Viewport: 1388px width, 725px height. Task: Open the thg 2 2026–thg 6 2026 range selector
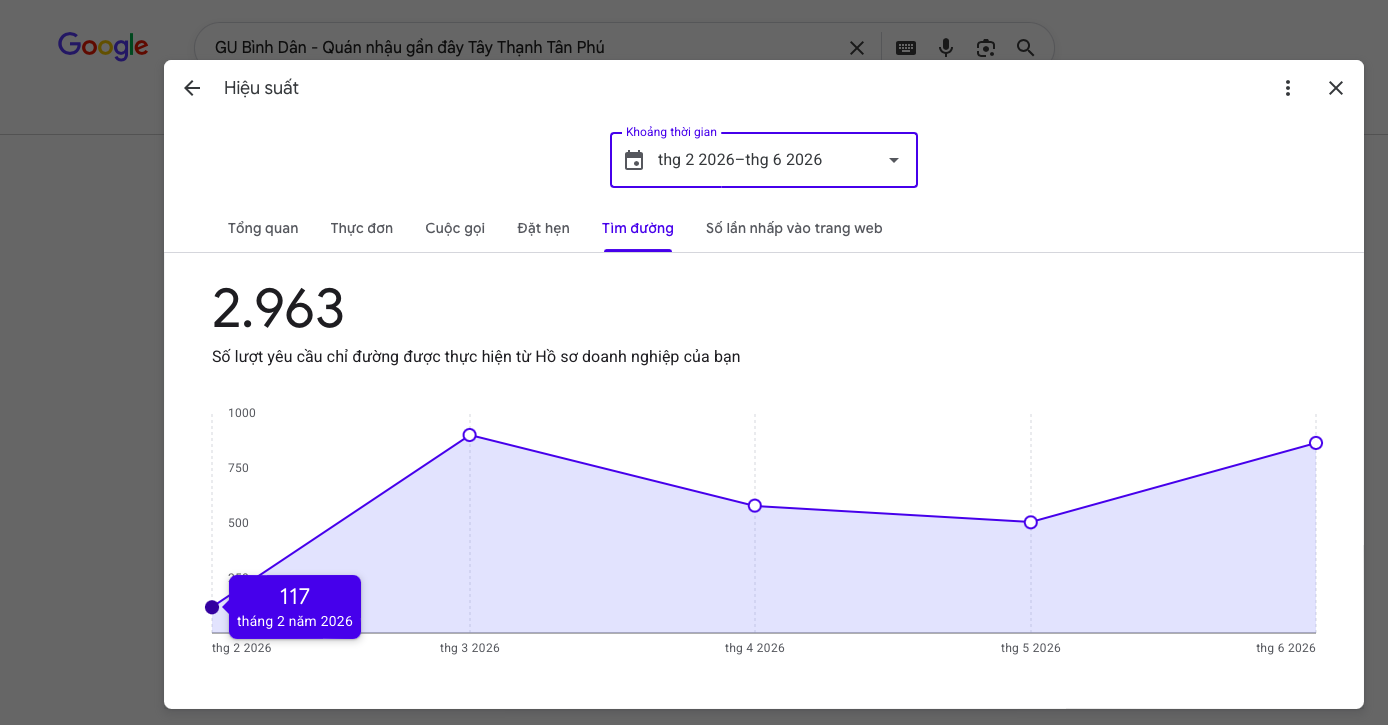click(764, 160)
